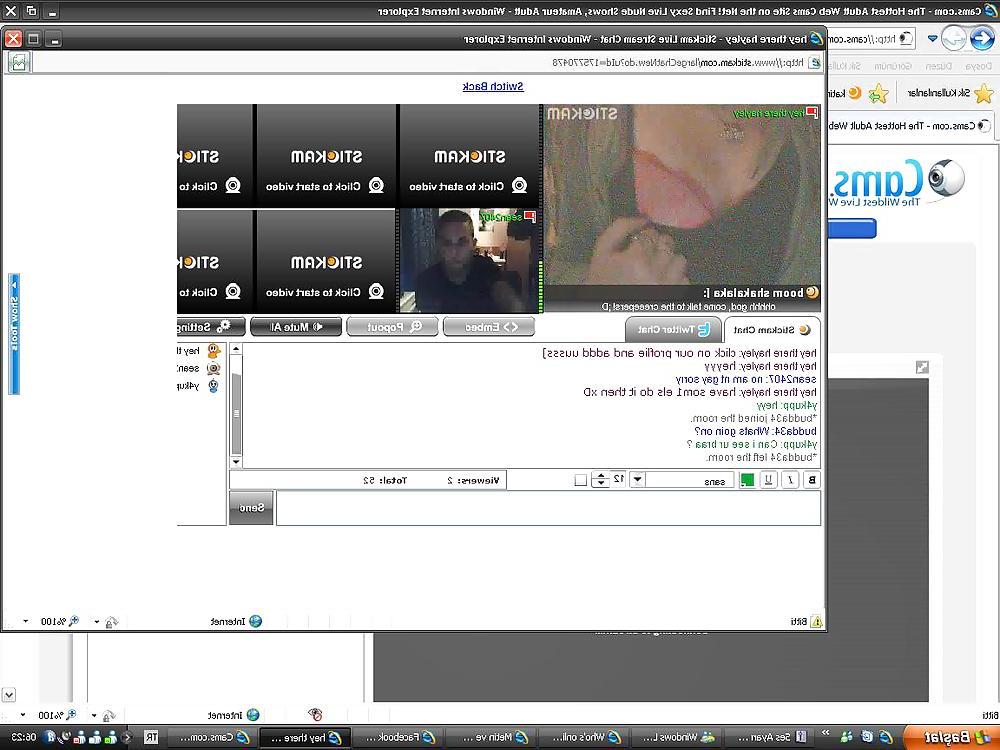The width and height of the screenshot is (1000, 750).
Task: Click hey there hayley user avatar icon
Action: 214,351
